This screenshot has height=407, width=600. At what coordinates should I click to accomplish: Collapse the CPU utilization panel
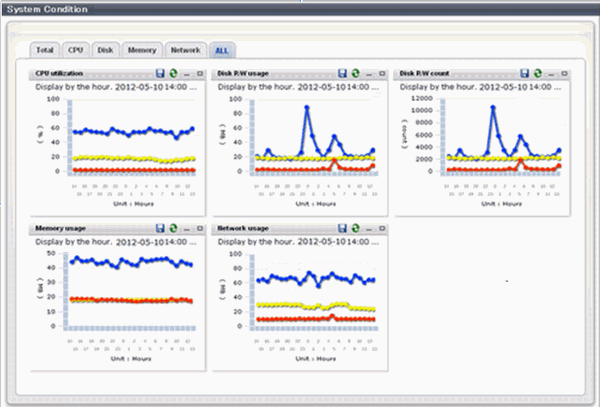186,74
